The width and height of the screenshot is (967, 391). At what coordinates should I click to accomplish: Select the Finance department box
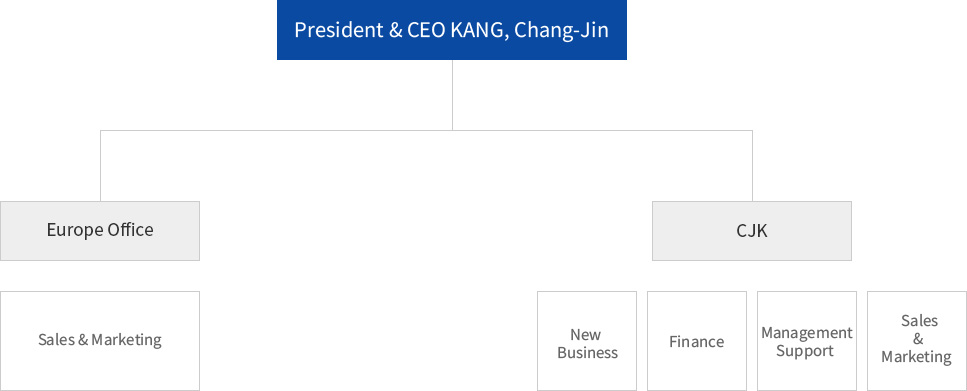(697, 340)
